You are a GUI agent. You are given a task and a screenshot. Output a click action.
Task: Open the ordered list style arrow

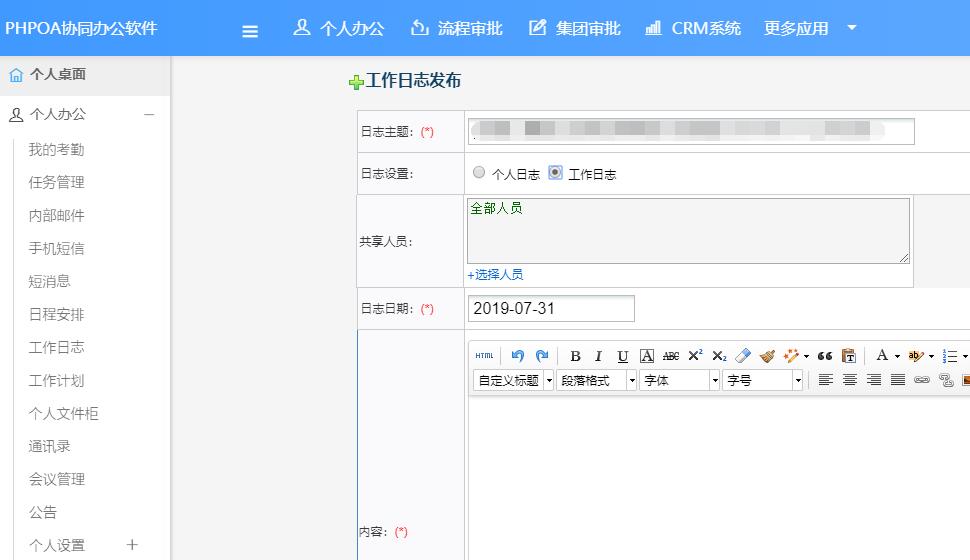(x=965, y=356)
